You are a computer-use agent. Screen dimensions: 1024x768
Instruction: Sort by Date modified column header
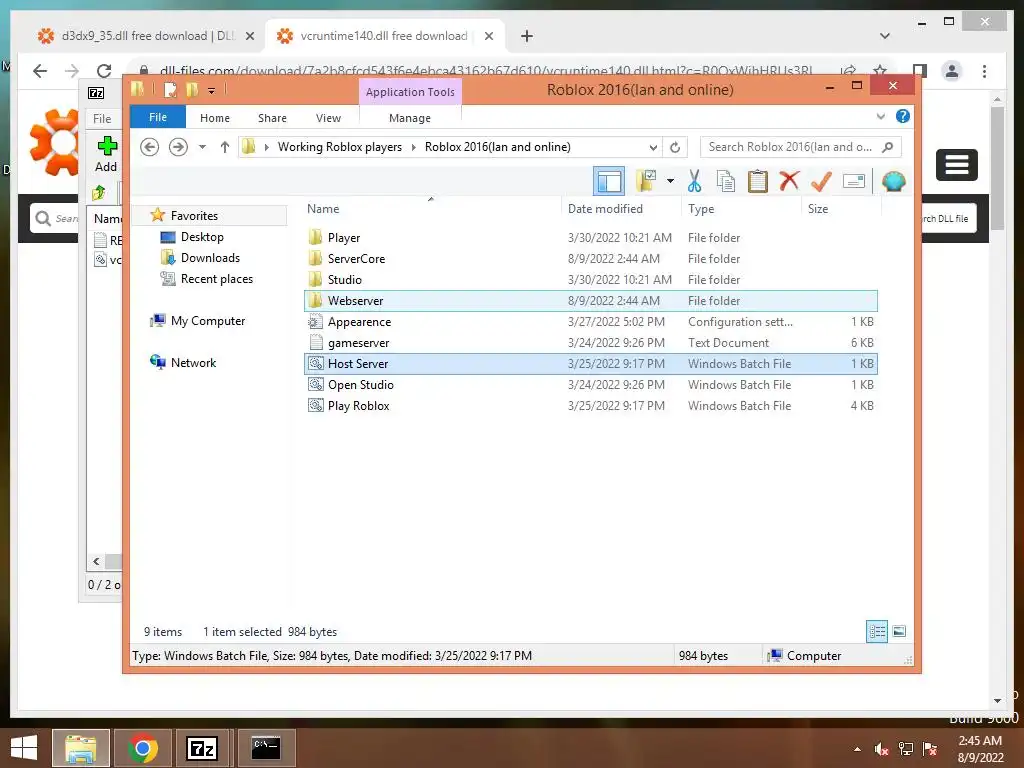tap(620, 209)
